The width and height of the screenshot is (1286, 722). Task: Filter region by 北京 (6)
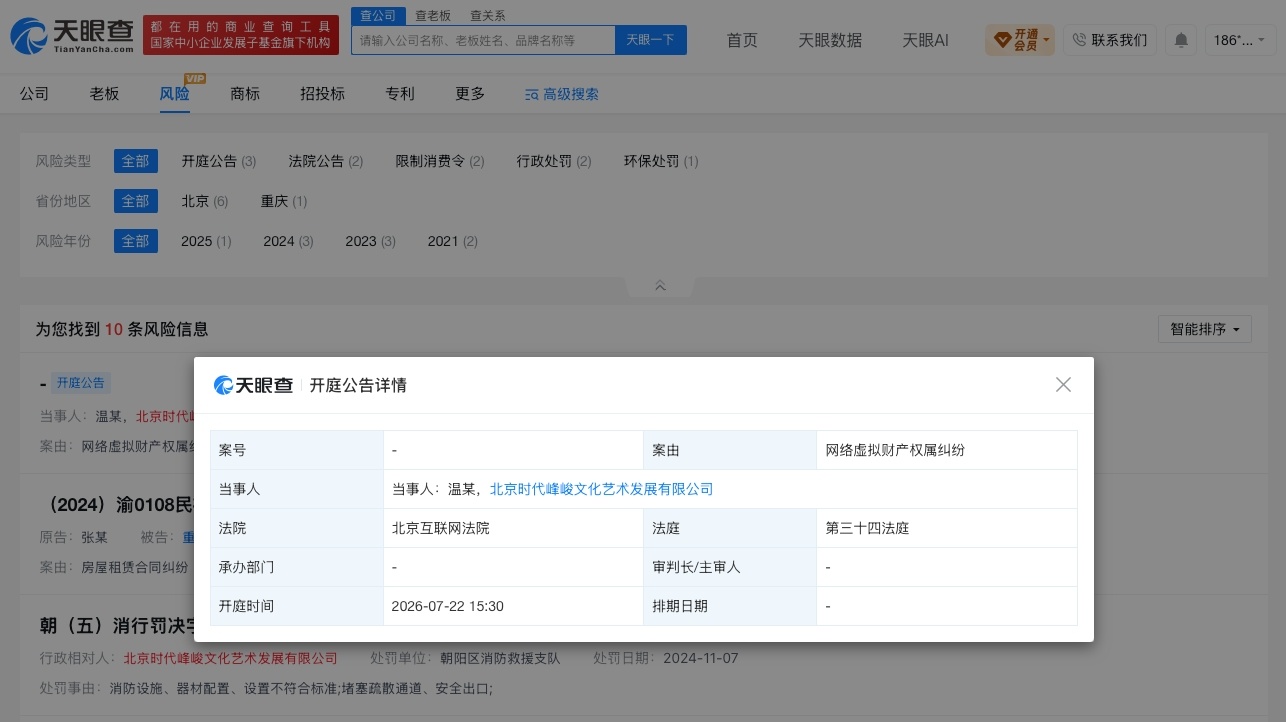click(205, 201)
